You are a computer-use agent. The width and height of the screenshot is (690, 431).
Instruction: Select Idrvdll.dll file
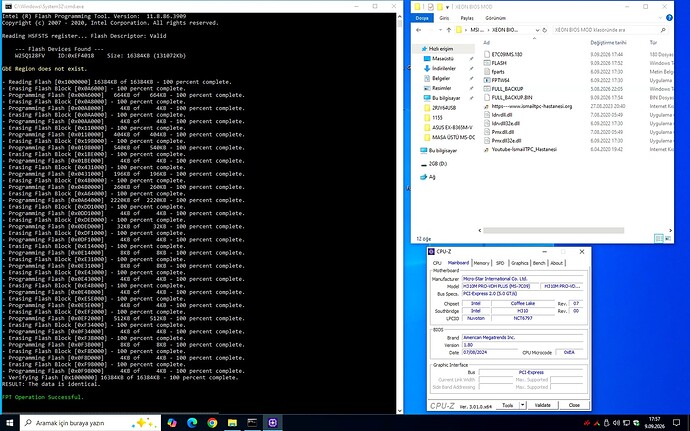point(502,114)
